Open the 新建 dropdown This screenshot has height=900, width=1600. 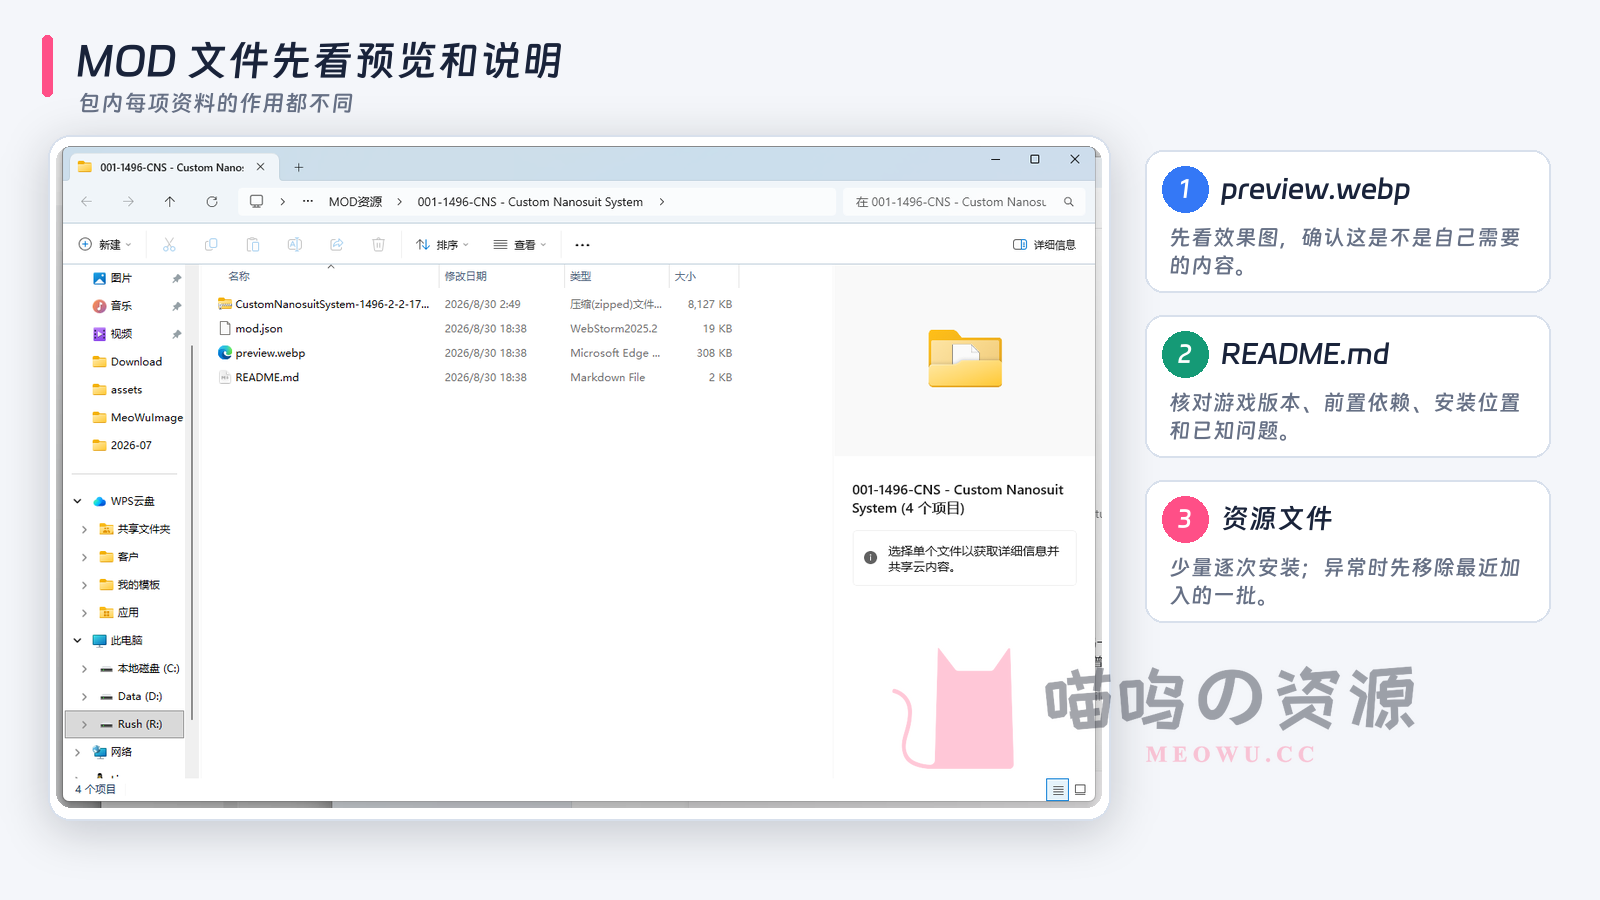105,244
